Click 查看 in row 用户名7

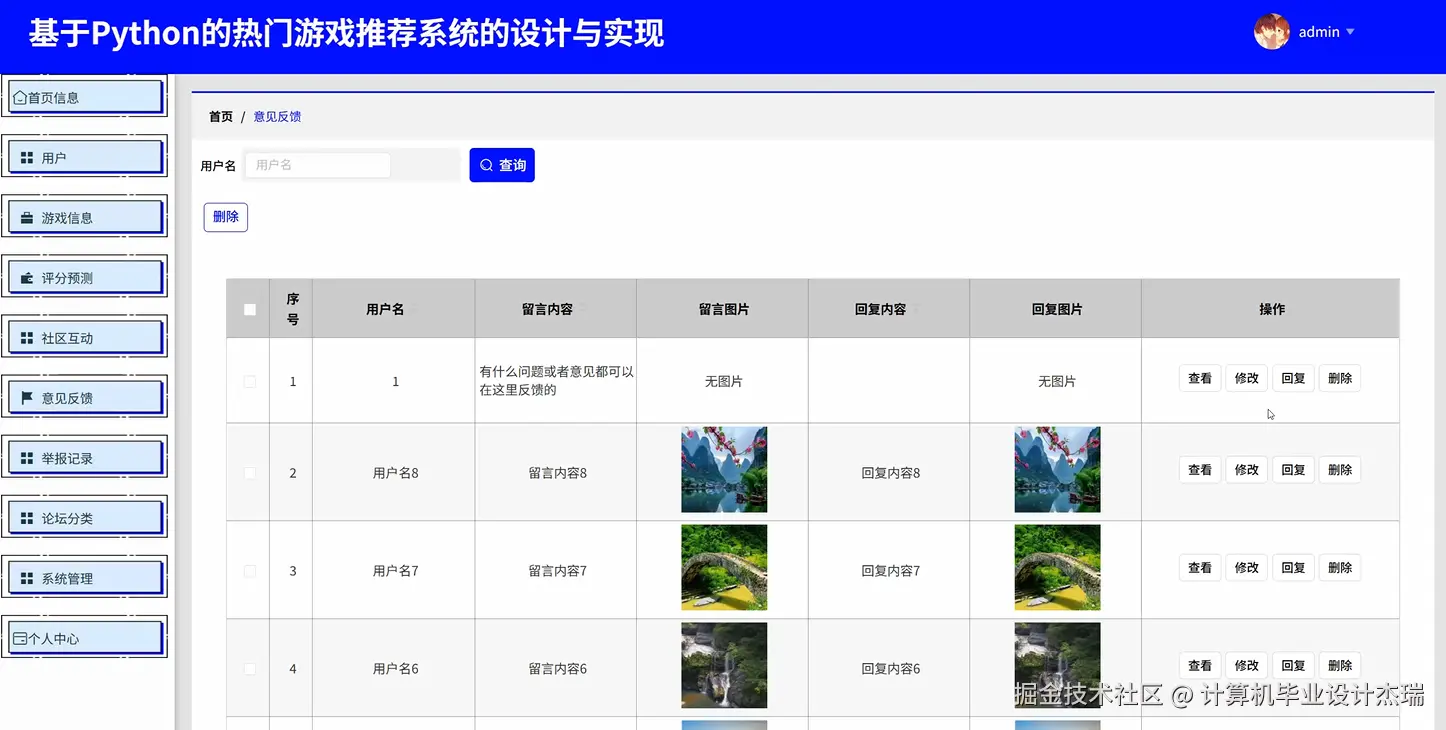tap(1200, 568)
